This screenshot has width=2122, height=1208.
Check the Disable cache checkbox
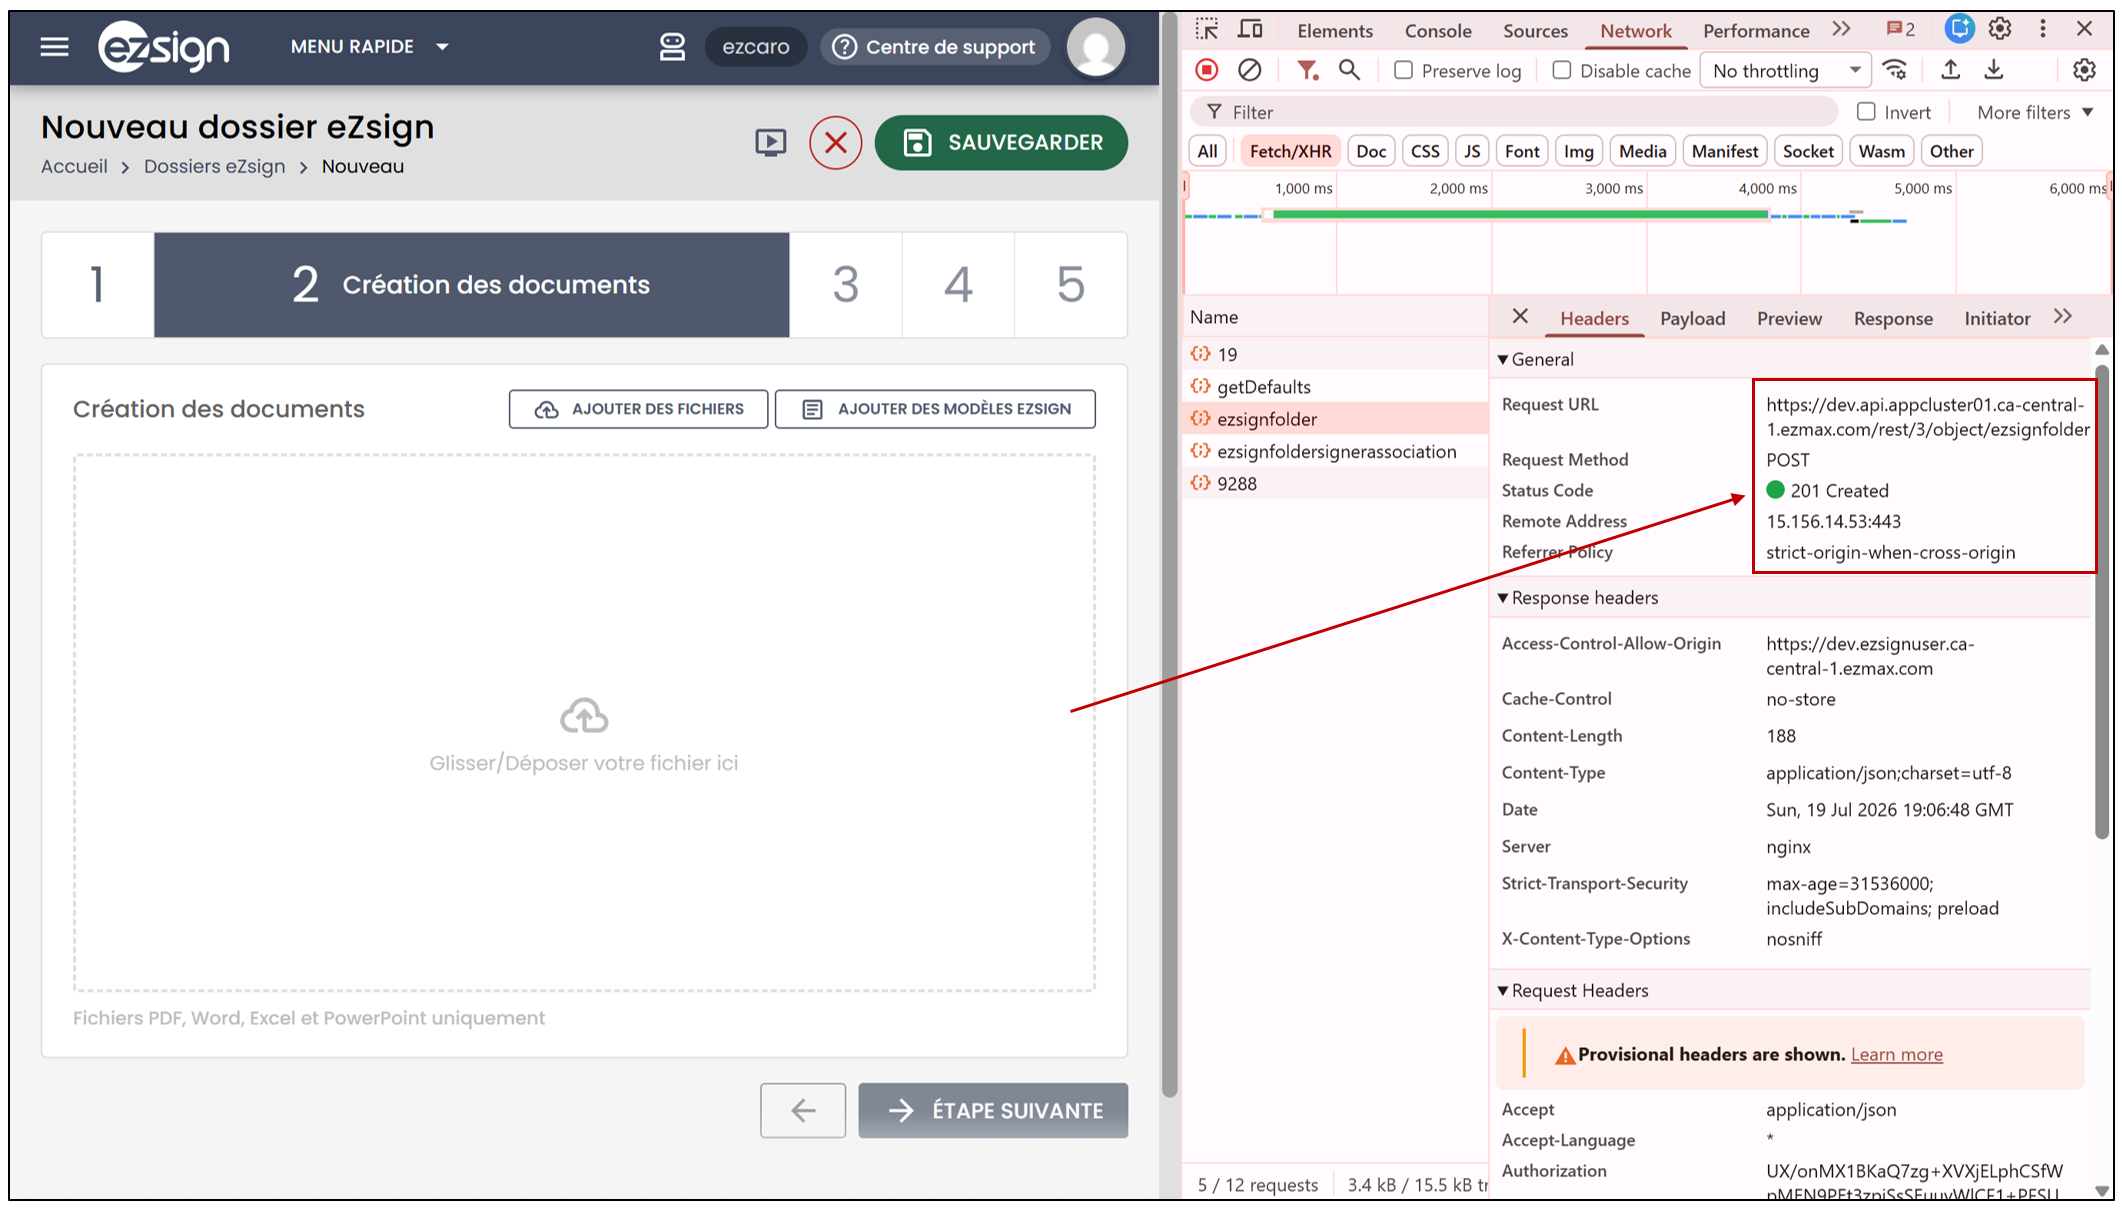click(1562, 70)
